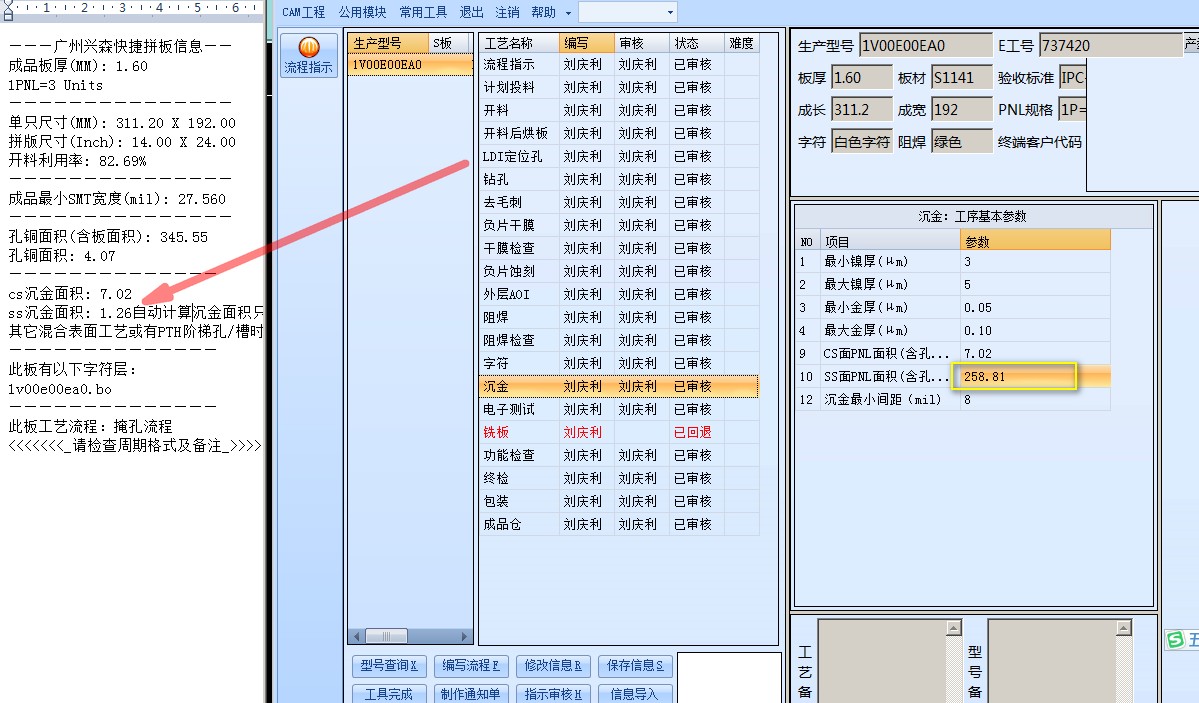
Task: Click the 工具完成 button
Action: (388, 693)
